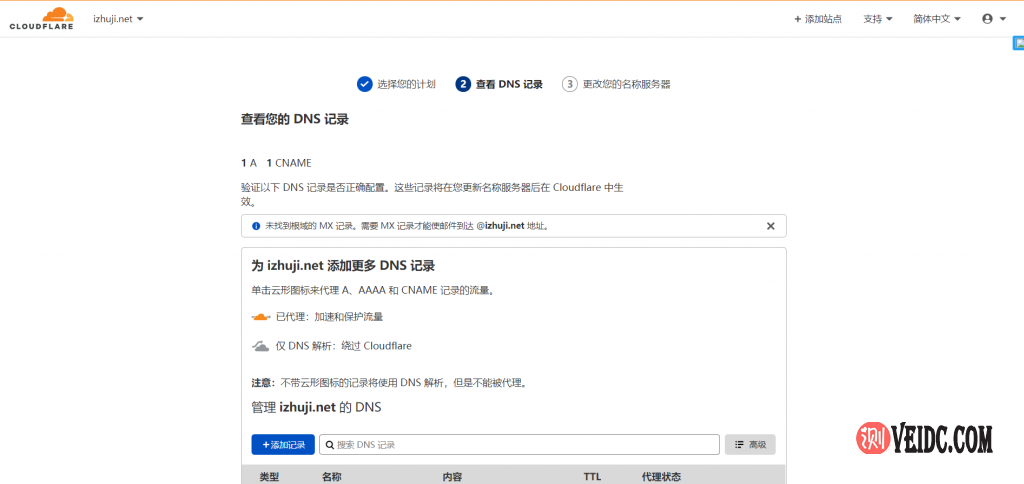The height and width of the screenshot is (484, 1024).
Task: Select step 3 更改您的名称服务器
Action: click(x=616, y=84)
